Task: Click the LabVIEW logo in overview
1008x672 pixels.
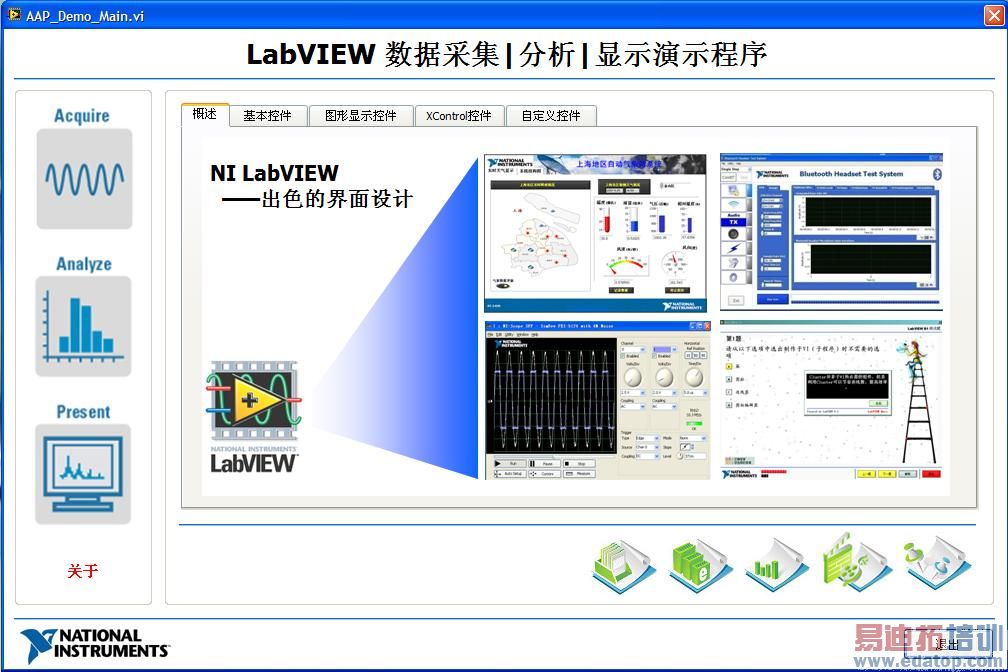Action: tap(253, 418)
